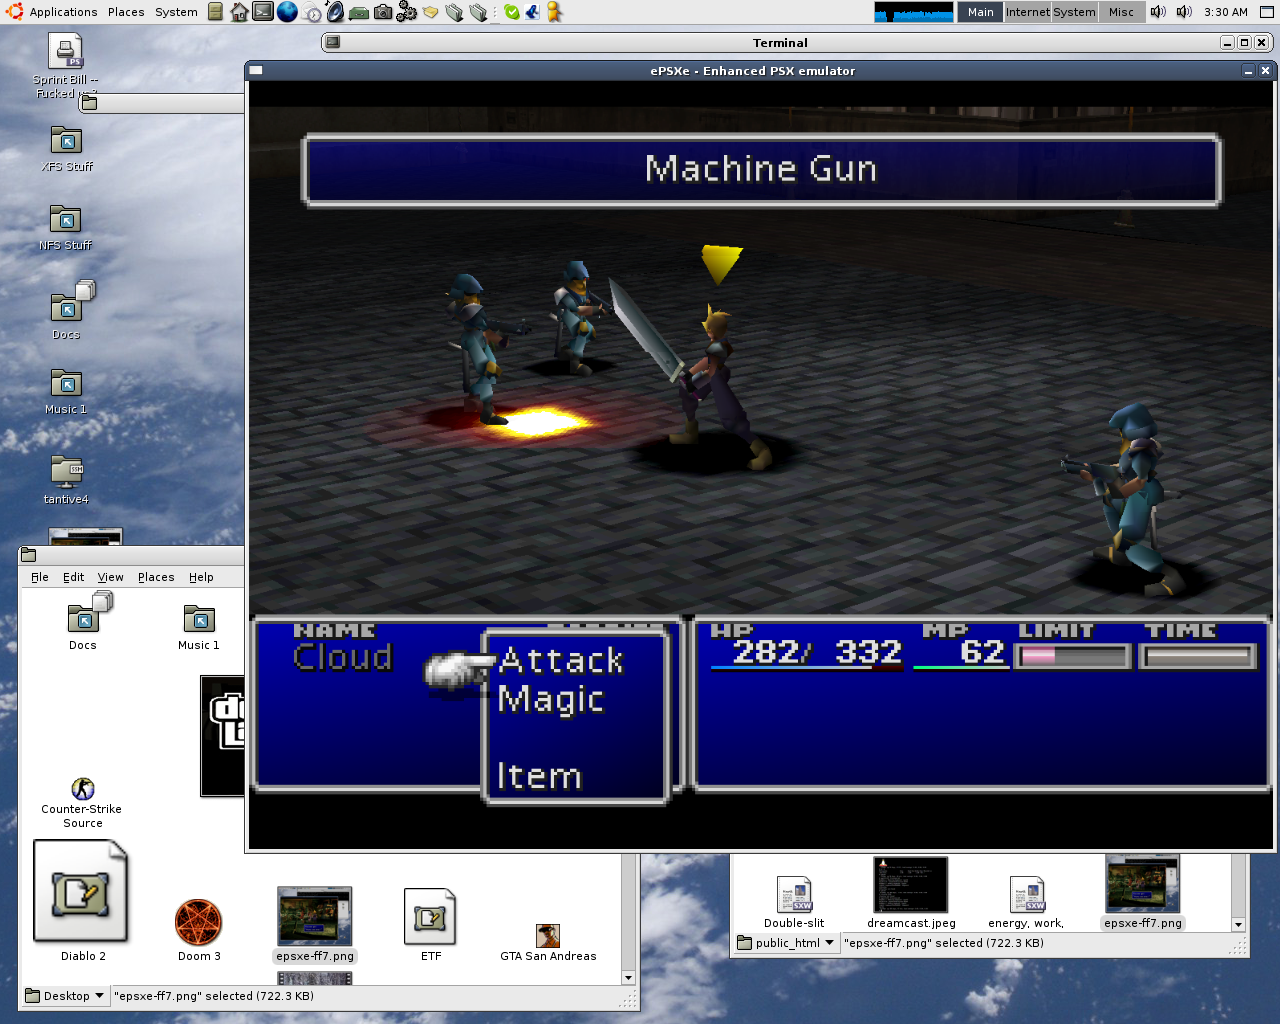Open the yellow AIM buddy icon

pyautogui.click(x=554, y=12)
